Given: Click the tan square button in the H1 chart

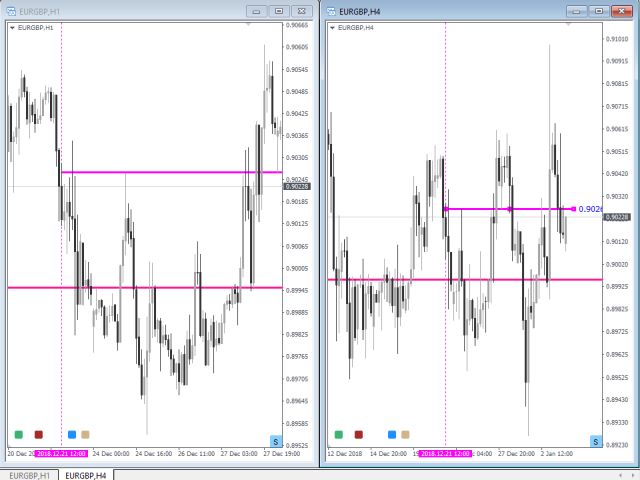Looking at the screenshot, I should [x=85, y=435].
